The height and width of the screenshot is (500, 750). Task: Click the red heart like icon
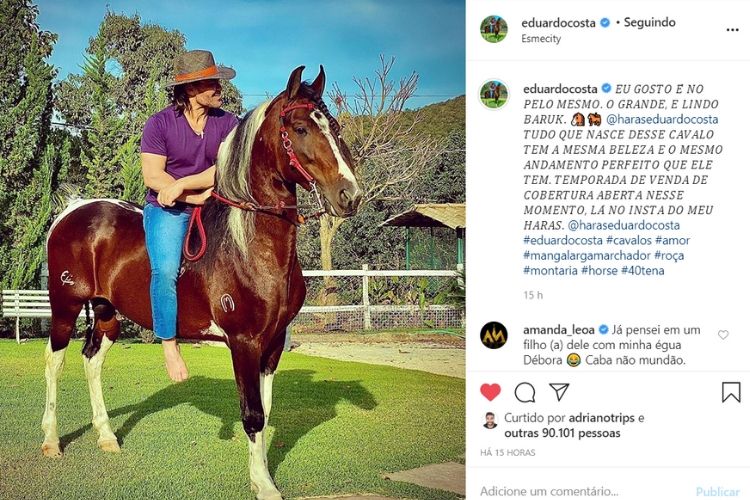(490, 392)
